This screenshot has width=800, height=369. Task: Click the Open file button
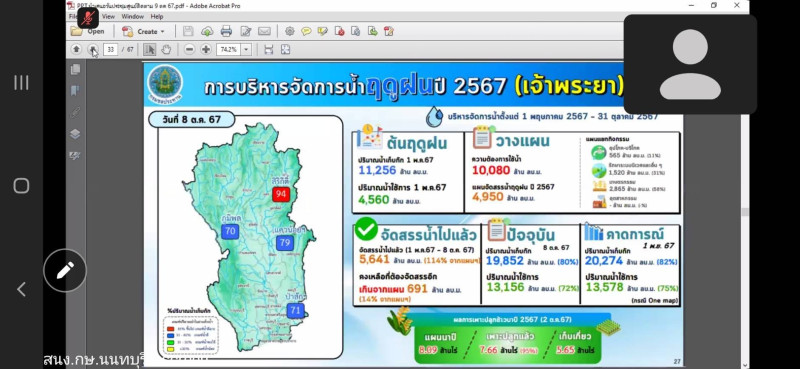coord(88,31)
